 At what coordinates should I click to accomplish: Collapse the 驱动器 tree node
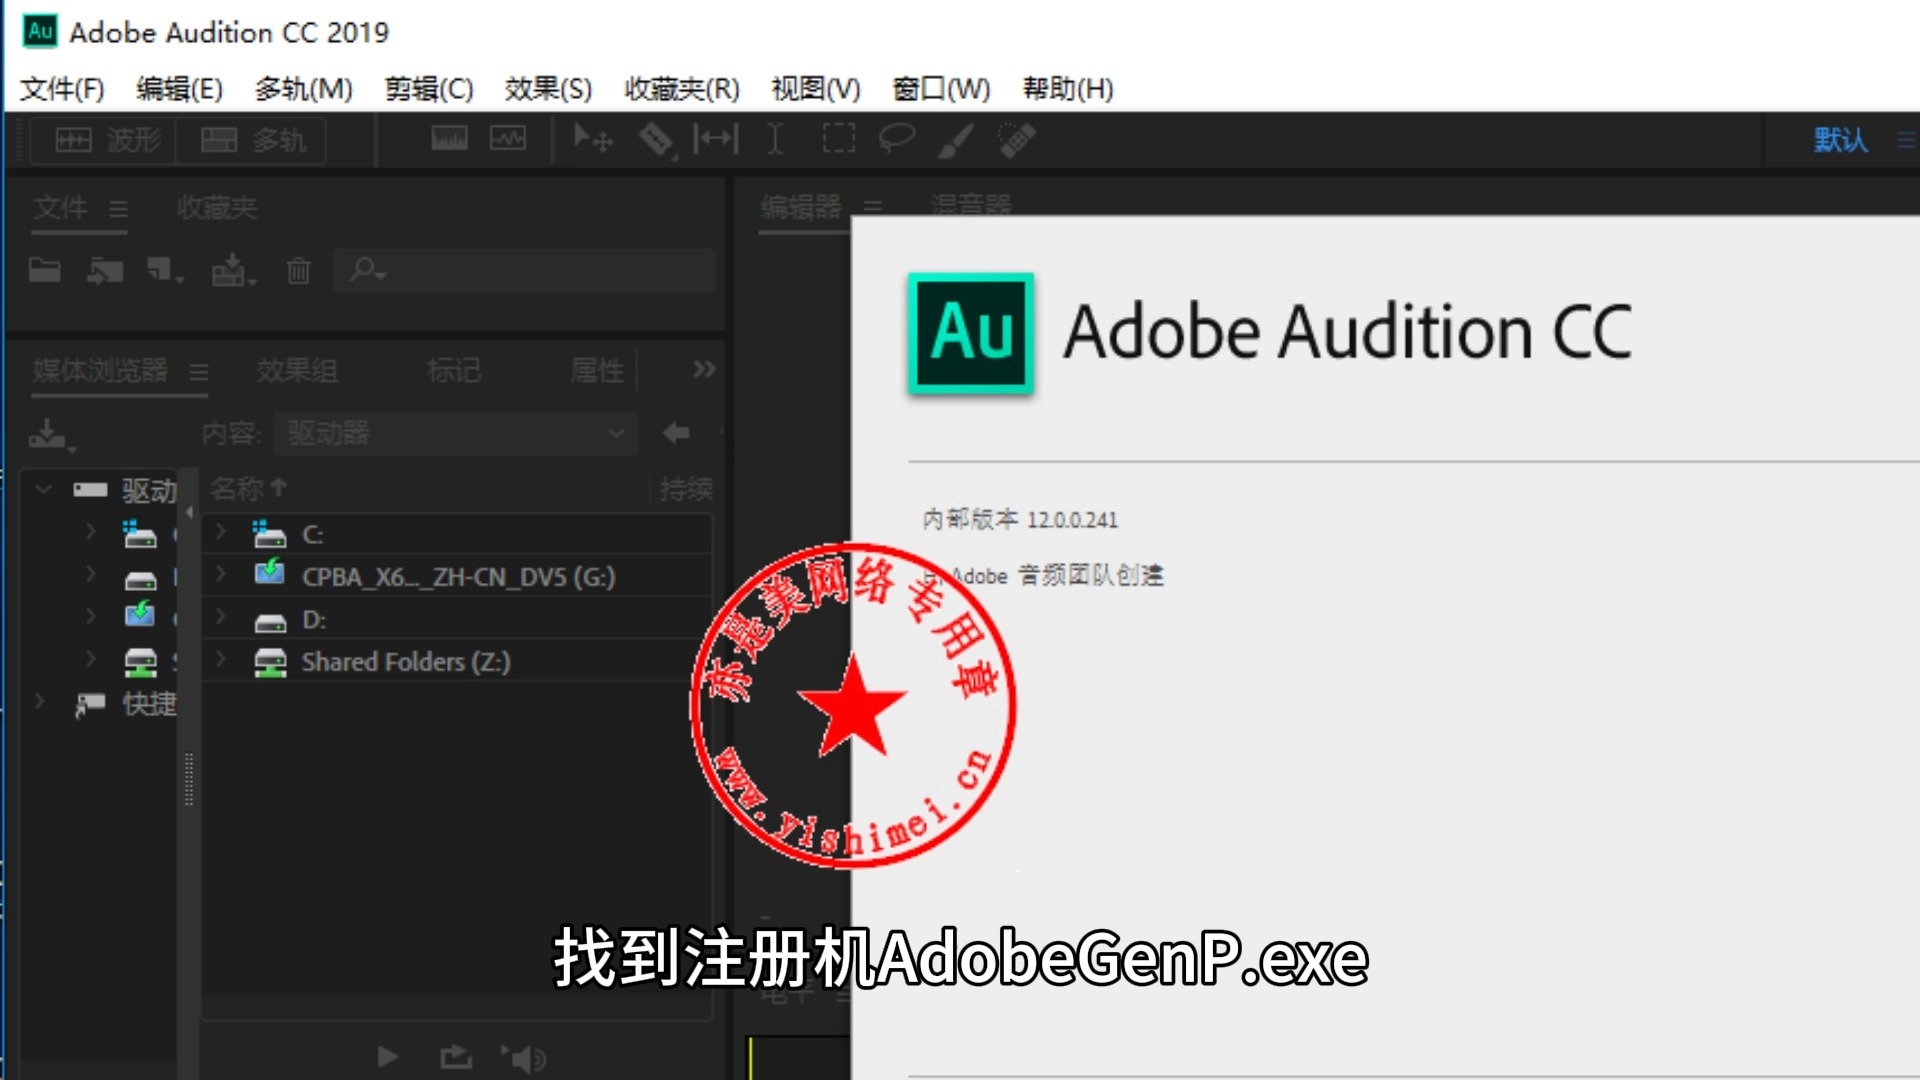(x=43, y=489)
